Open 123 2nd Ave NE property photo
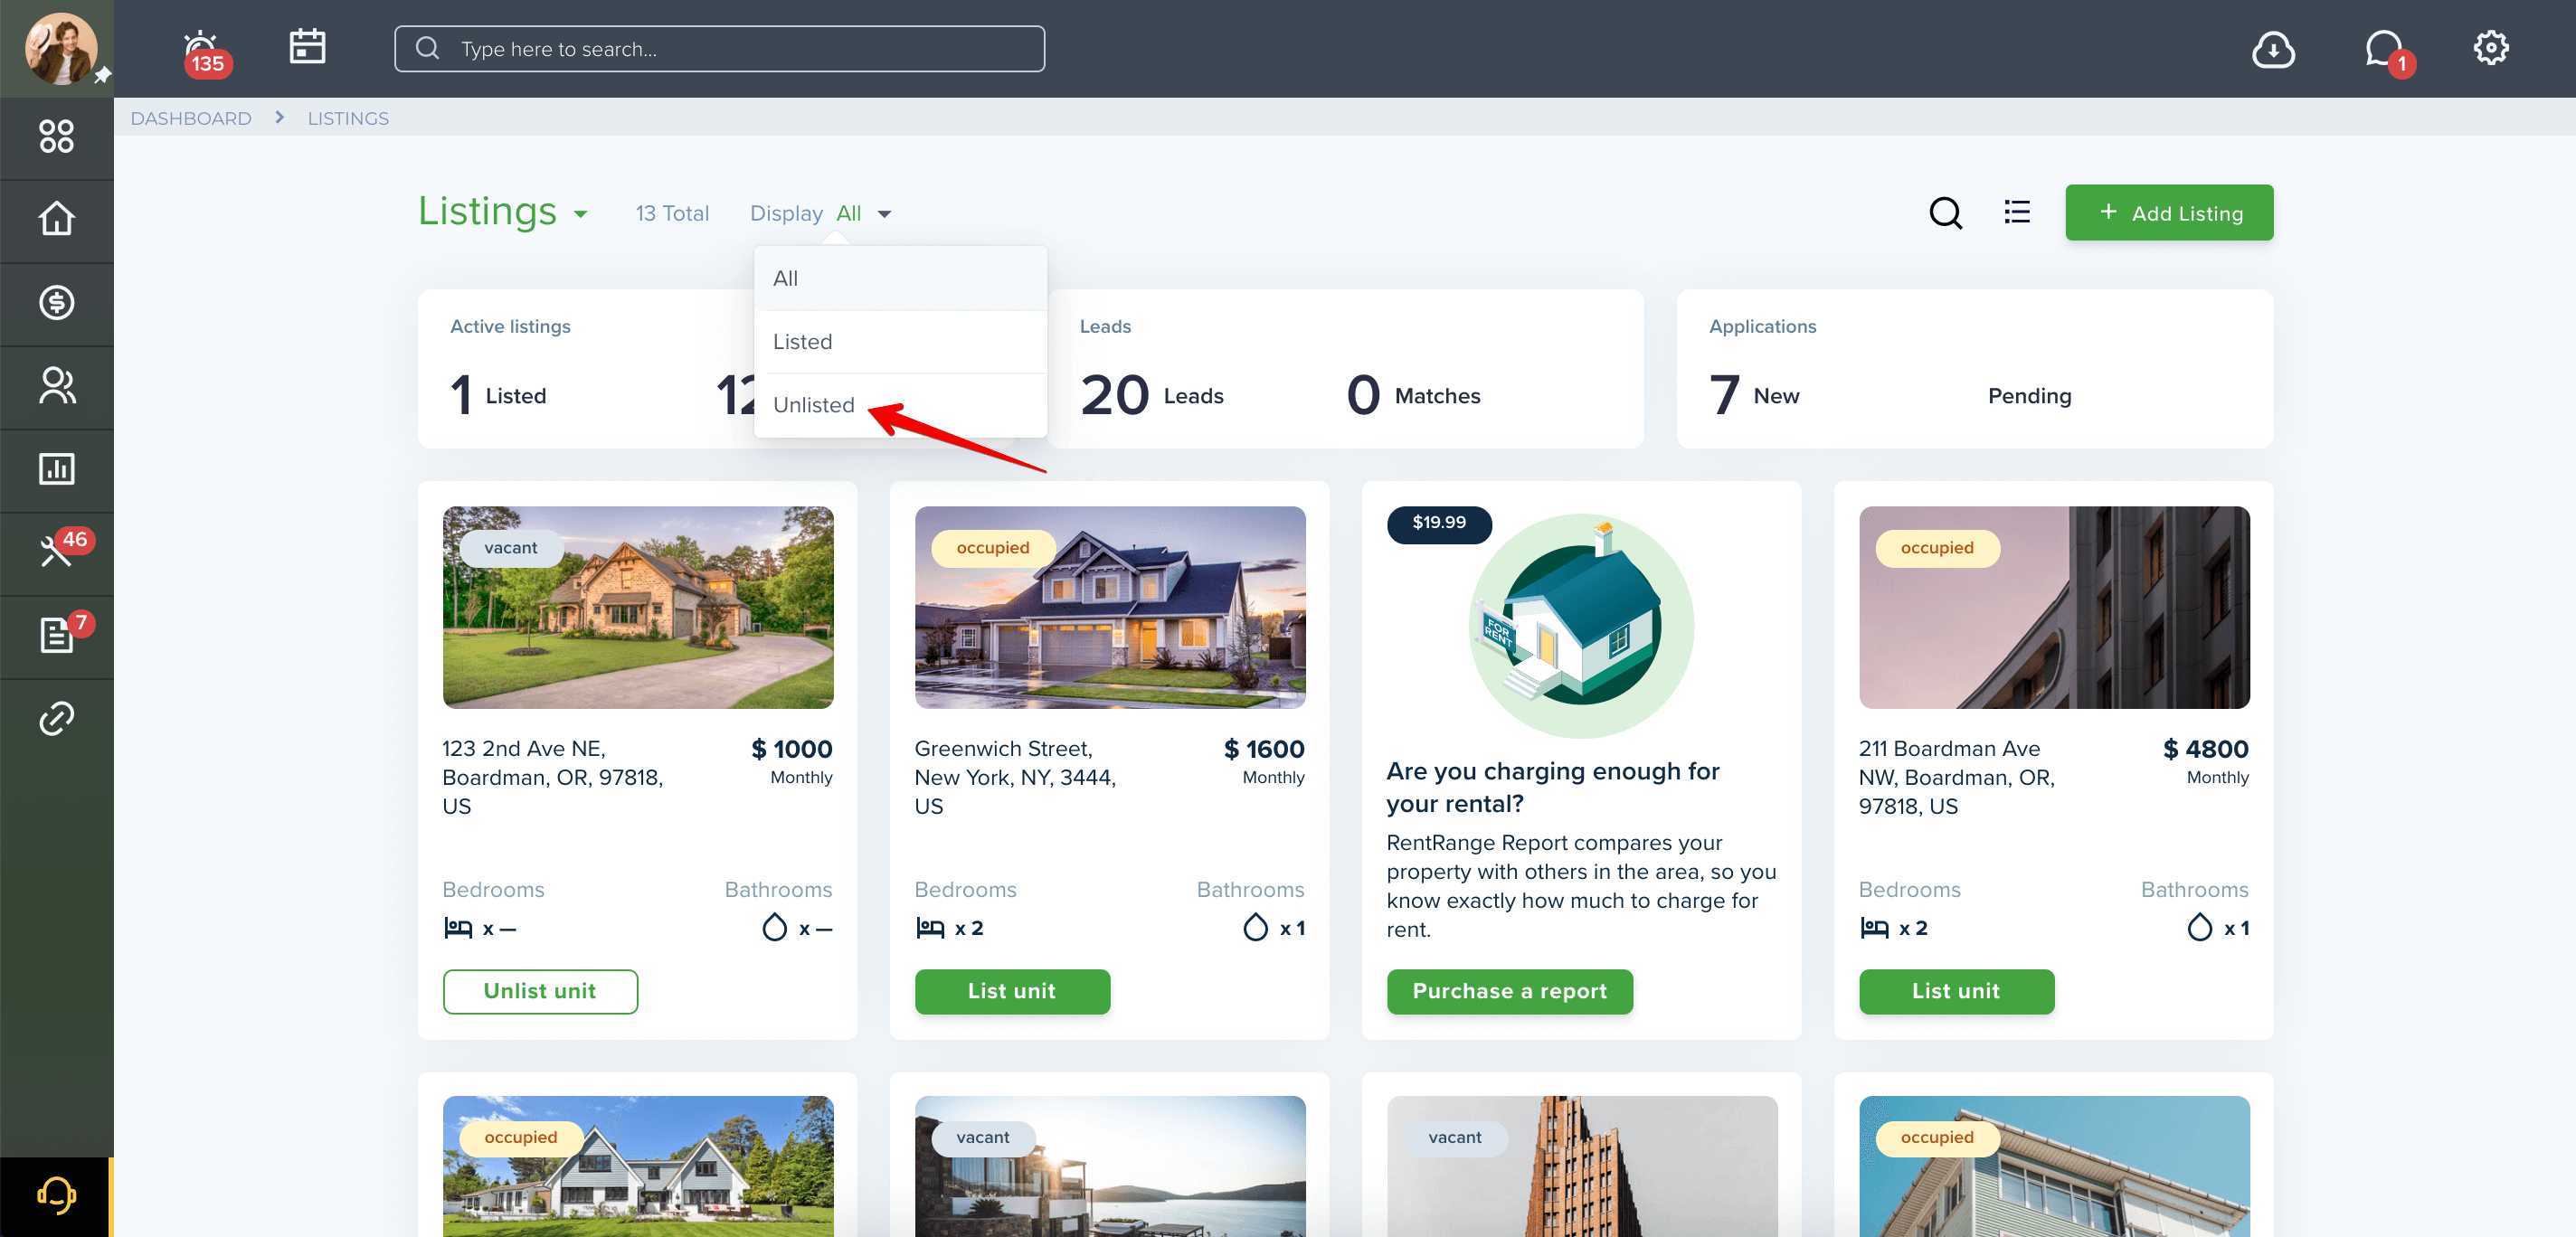The width and height of the screenshot is (2576, 1237). click(638, 607)
